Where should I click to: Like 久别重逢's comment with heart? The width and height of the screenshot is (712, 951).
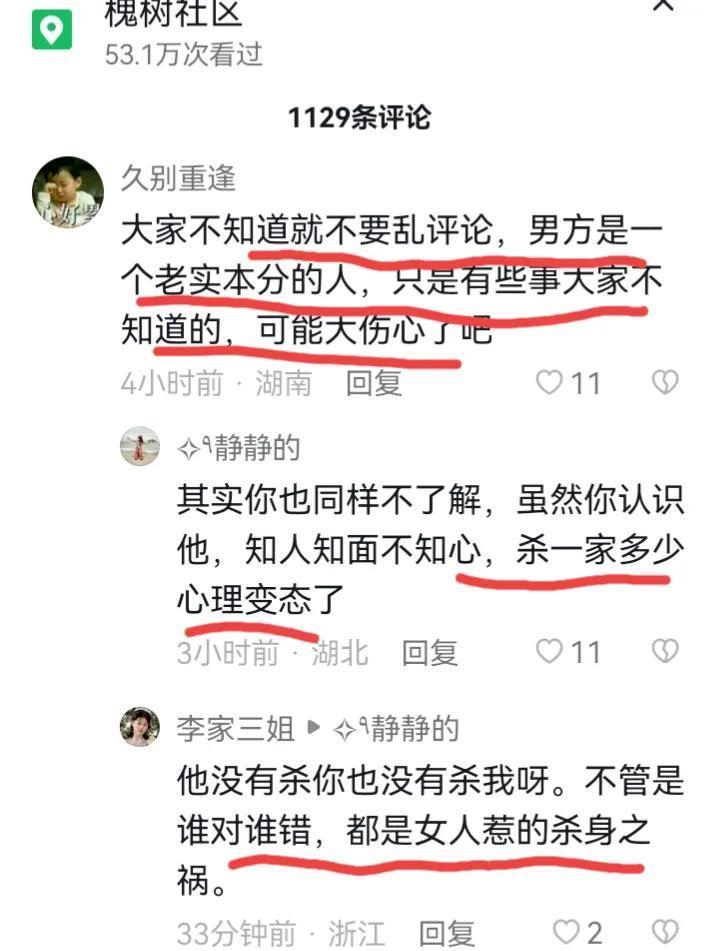[549, 383]
